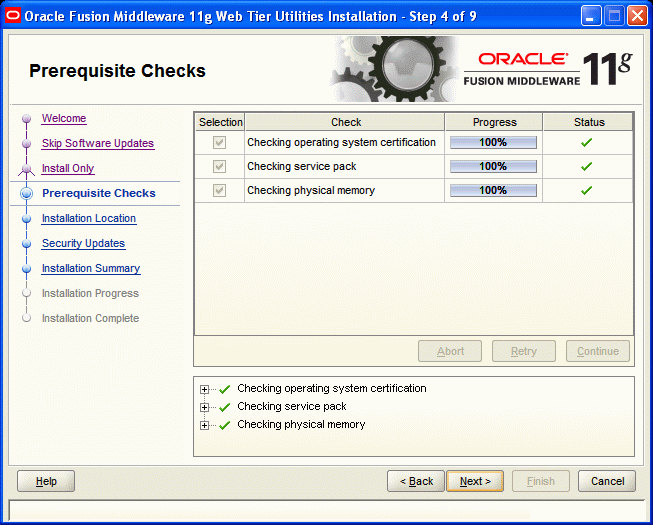The width and height of the screenshot is (653, 525).
Task: Click progress bar for physical memory check
Action: 493,190
